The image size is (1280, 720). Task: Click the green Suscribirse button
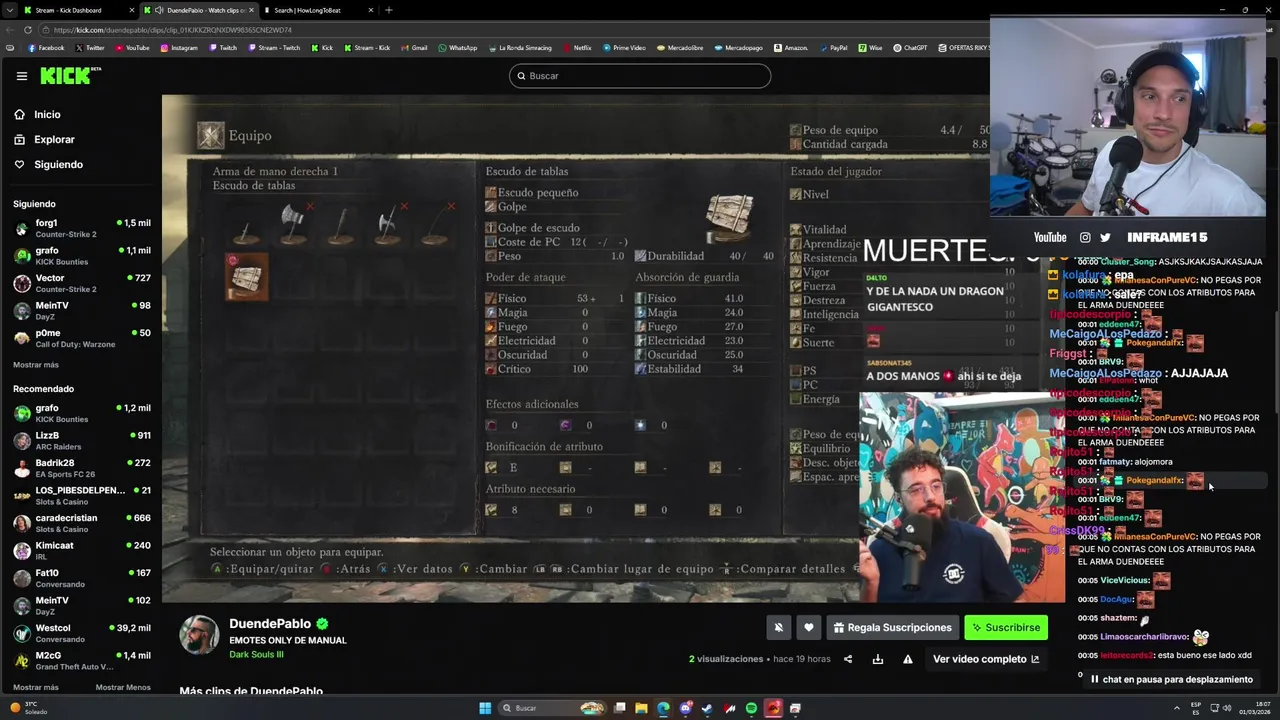1006,628
